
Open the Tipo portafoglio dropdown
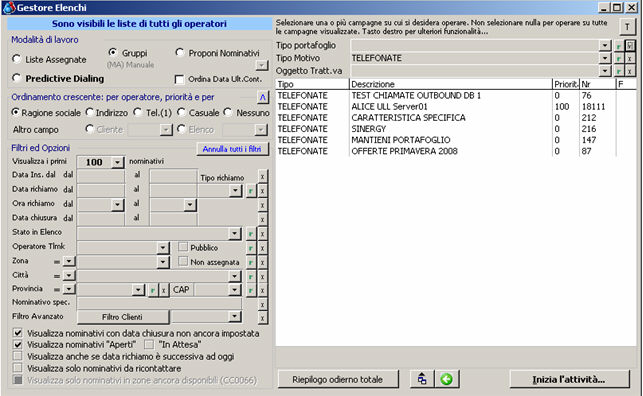pyautogui.click(x=605, y=46)
